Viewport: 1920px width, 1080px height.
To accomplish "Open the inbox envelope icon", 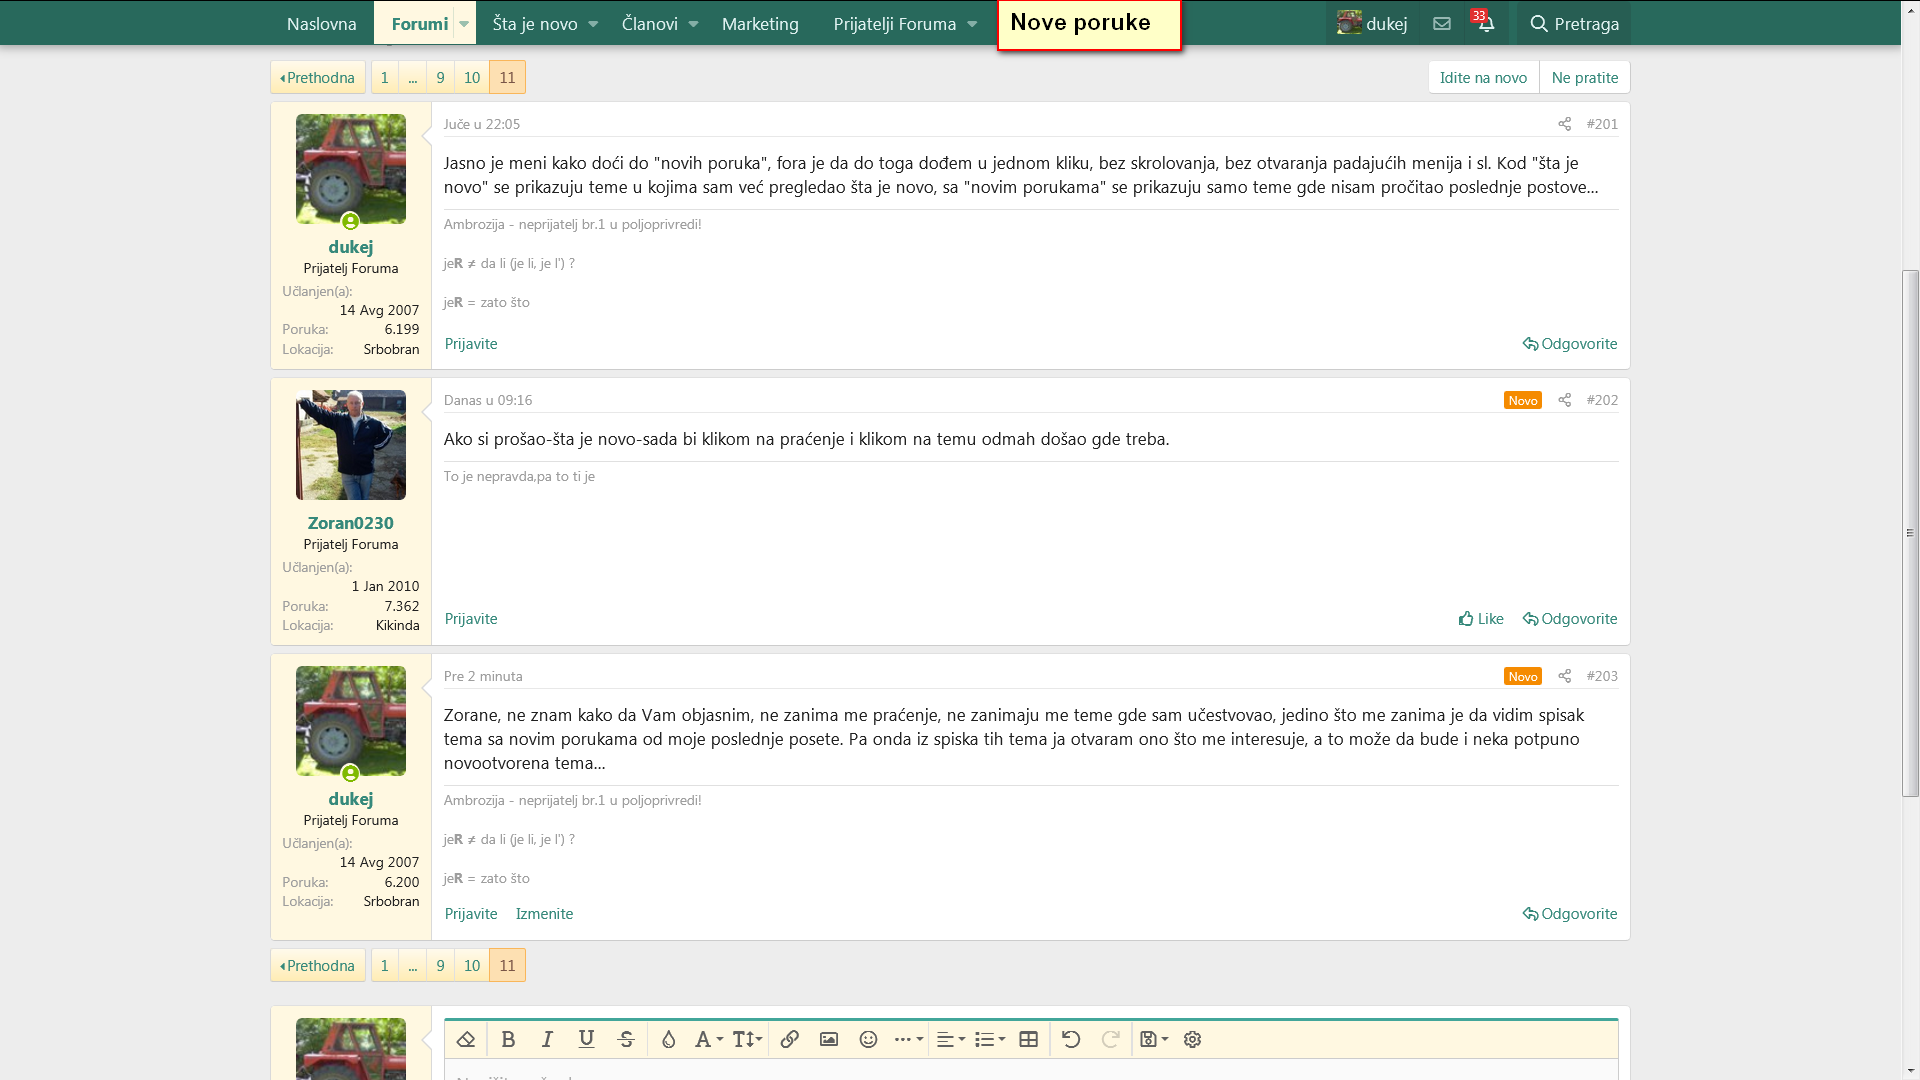I will pyautogui.click(x=1441, y=23).
